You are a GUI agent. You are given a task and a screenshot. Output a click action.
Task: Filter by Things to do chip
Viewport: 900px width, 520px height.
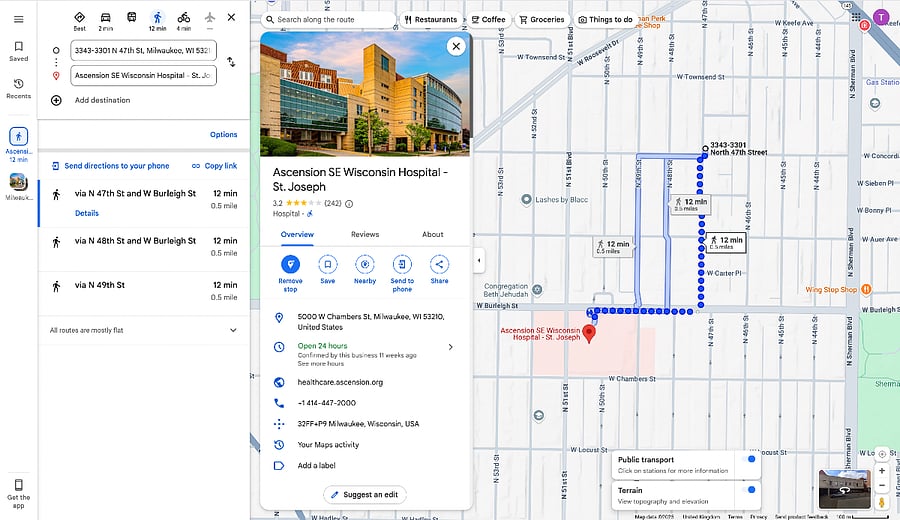pyautogui.click(x=605, y=20)
